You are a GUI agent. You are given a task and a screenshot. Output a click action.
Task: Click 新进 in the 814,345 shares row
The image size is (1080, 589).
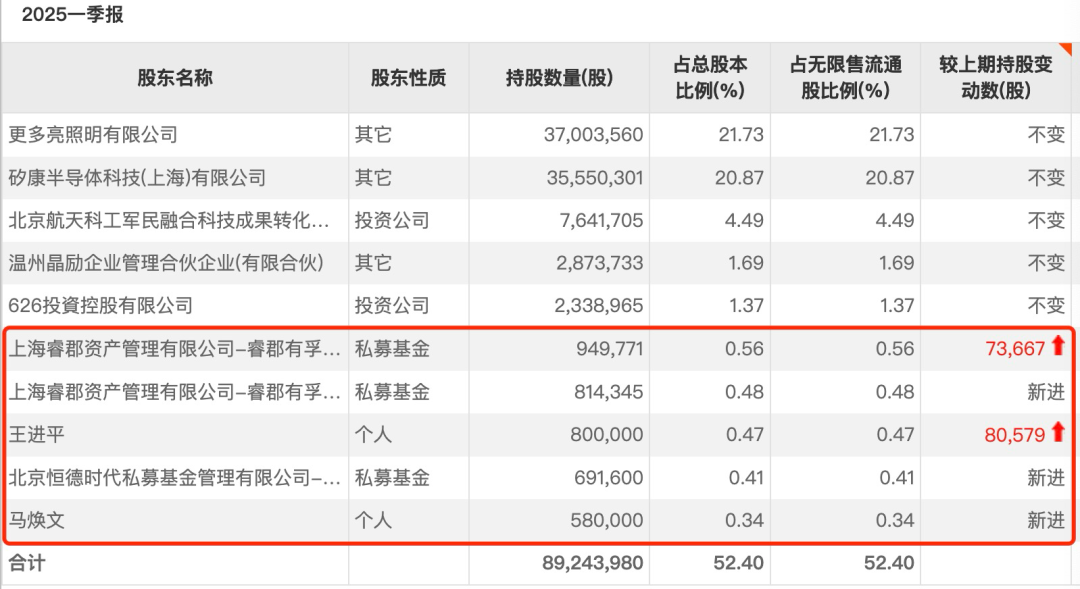(x=1046, y=392)
